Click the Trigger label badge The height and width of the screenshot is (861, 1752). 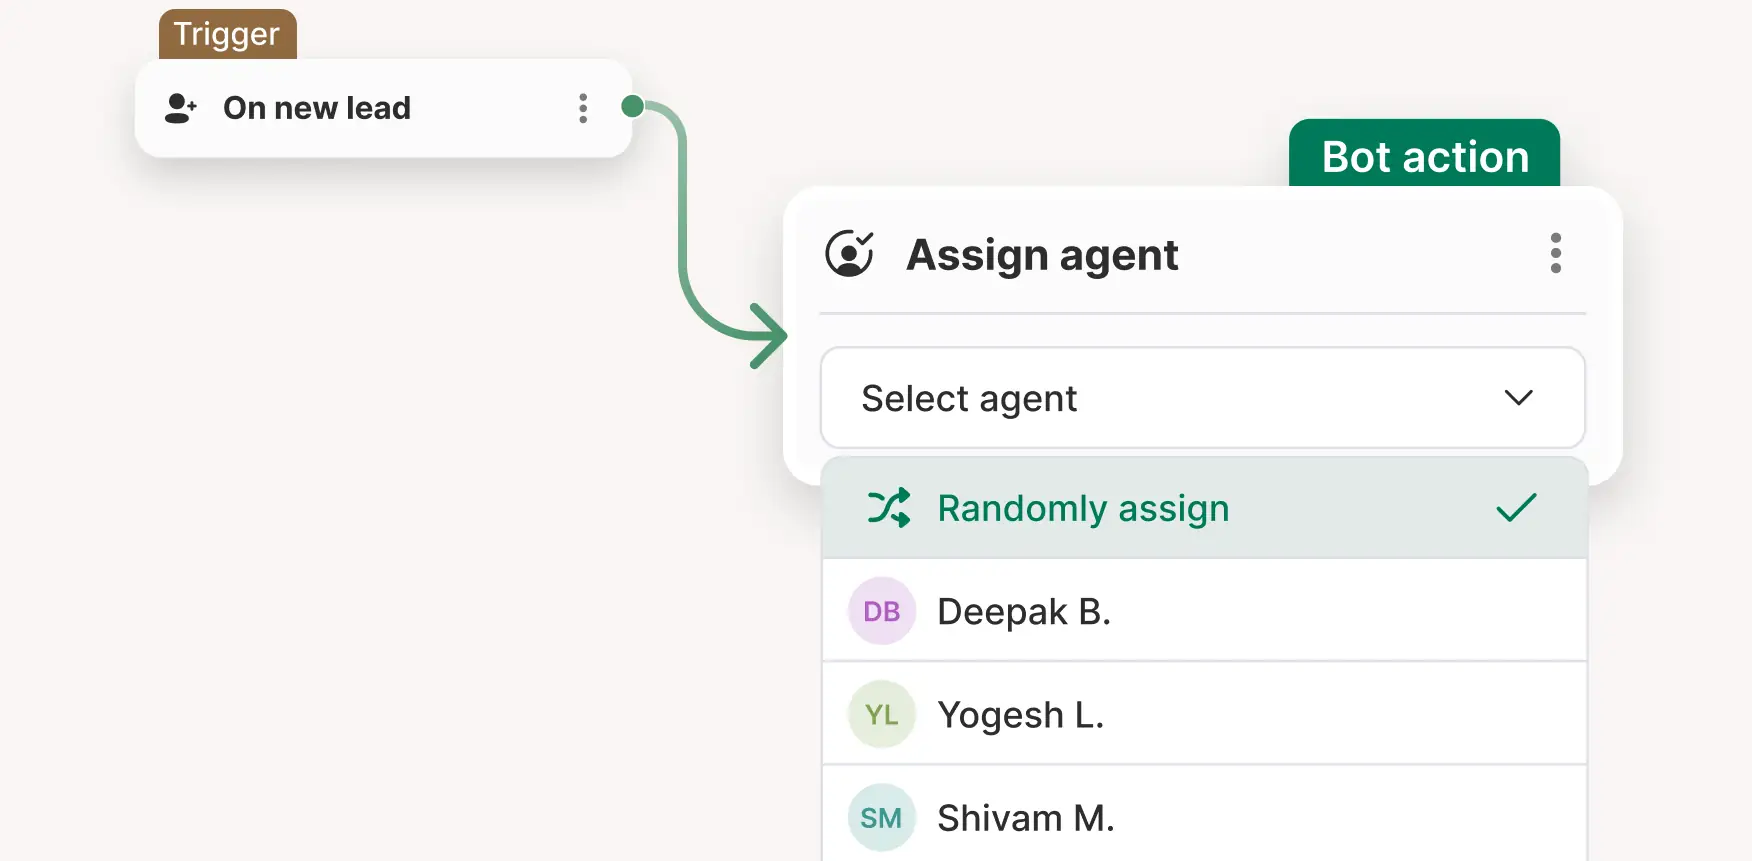coord(226,33)
